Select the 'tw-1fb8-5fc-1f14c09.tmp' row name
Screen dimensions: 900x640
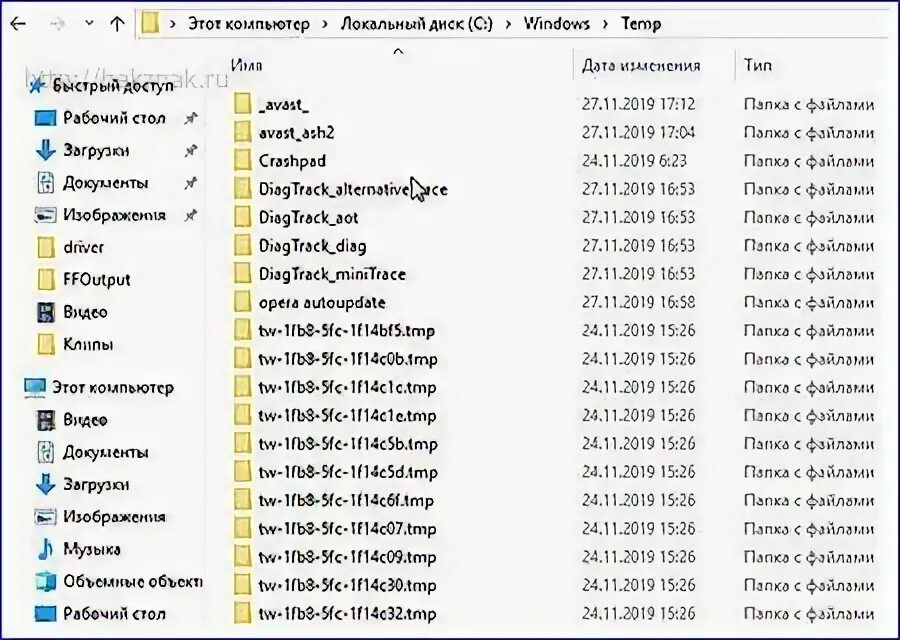[x=347, y=557]
